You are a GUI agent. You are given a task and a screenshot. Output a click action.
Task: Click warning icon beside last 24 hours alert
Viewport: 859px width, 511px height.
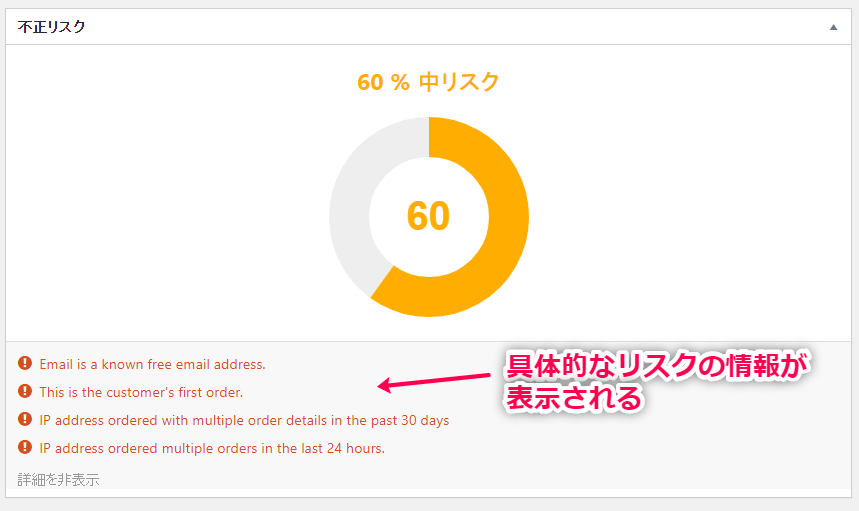click(x=25, y=447)
